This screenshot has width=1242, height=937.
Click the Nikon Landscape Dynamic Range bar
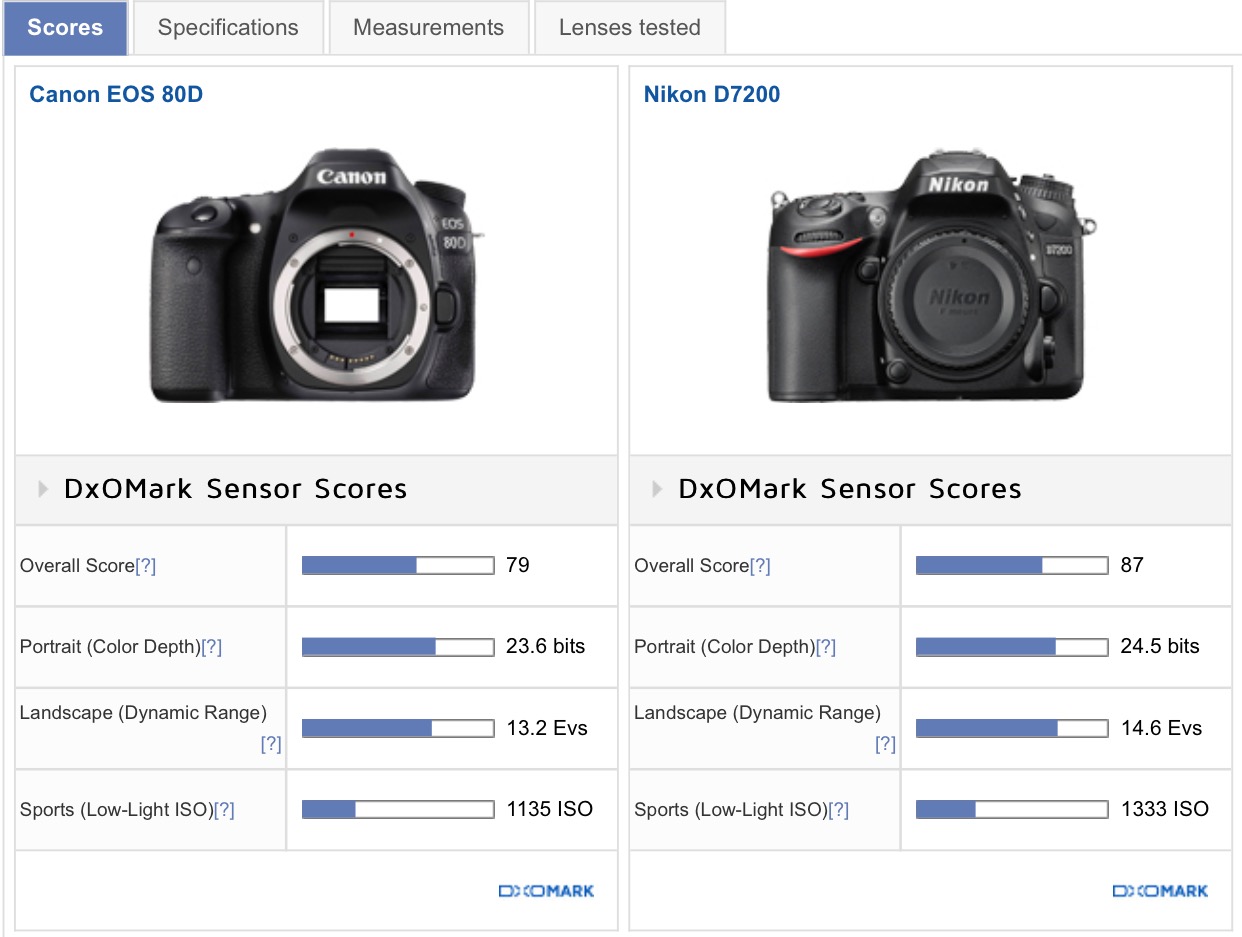[x=1012, y=729]
